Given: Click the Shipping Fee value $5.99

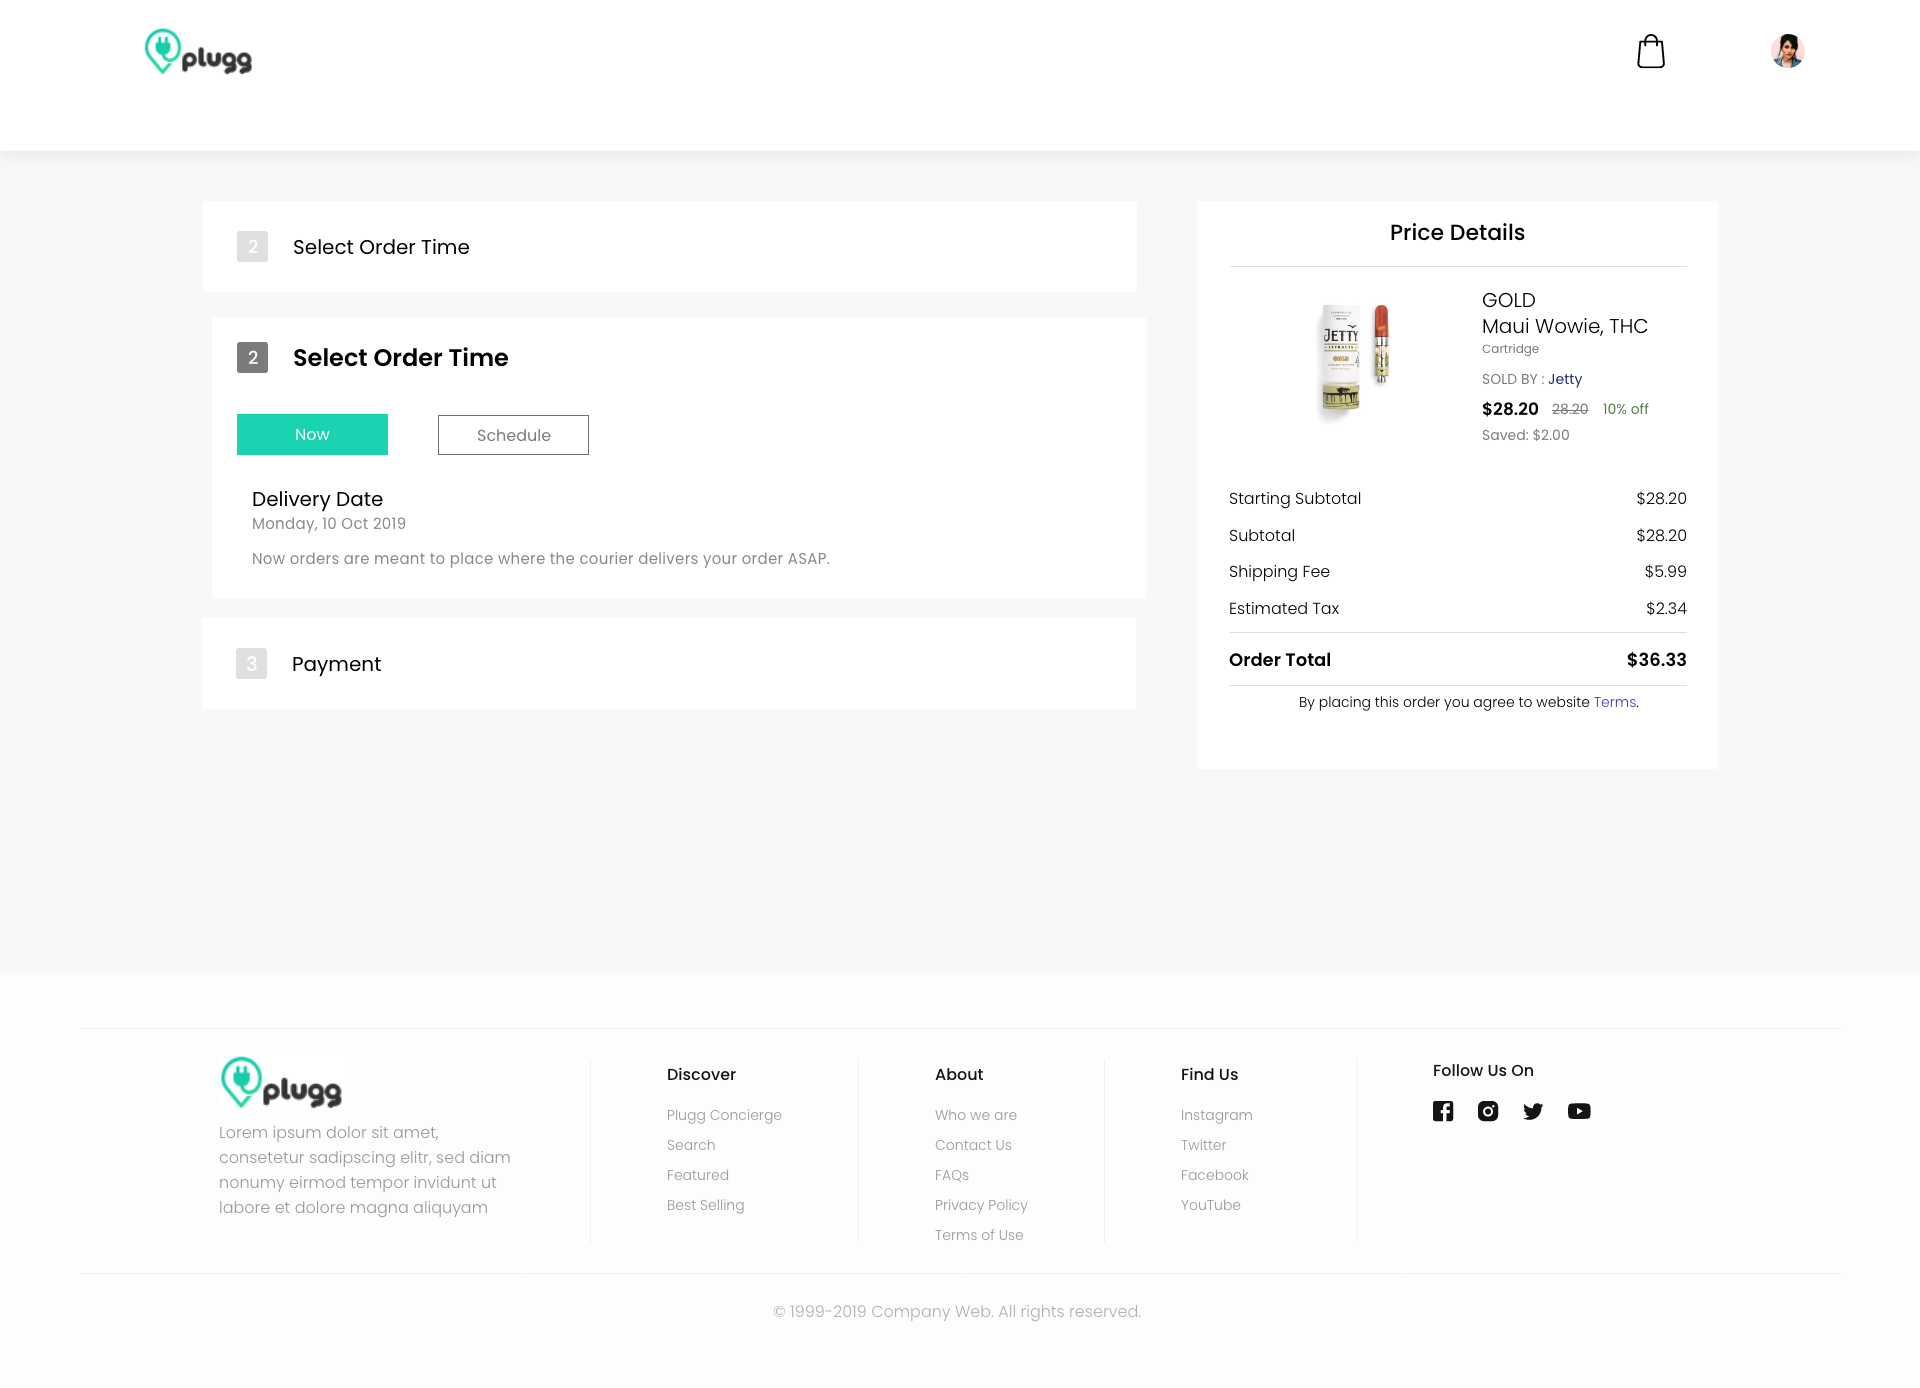Looking at the screenshot, I should click(x=1665, y=572).
